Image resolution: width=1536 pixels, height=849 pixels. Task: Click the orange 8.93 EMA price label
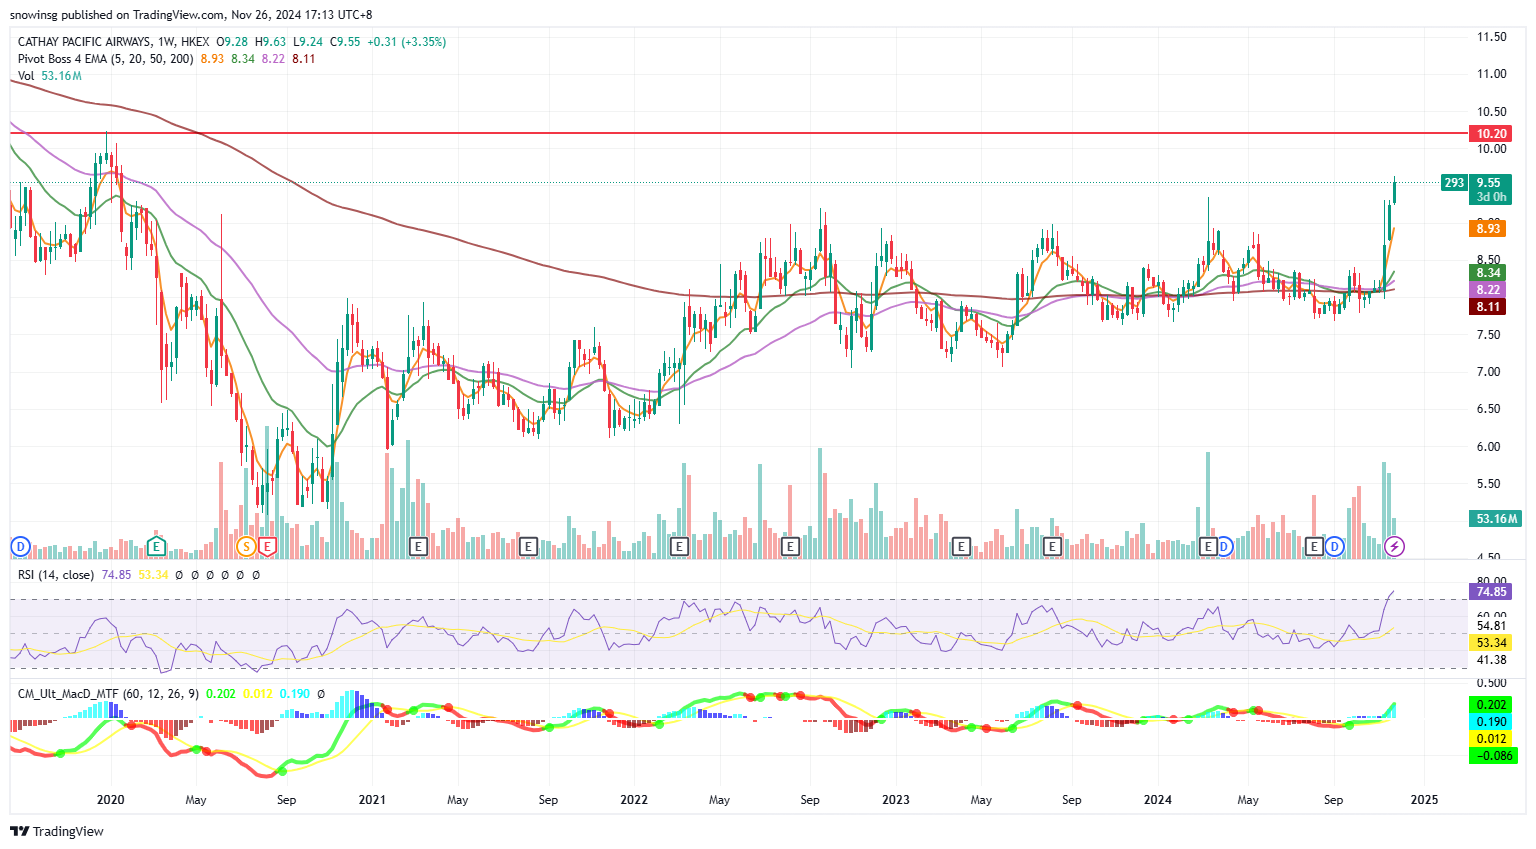pos(1488,229)
